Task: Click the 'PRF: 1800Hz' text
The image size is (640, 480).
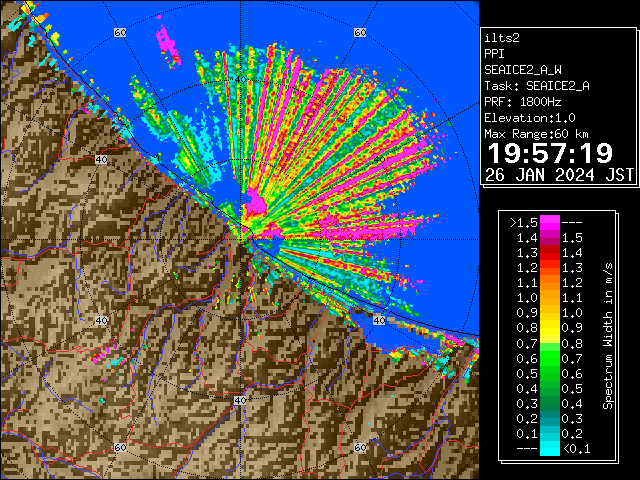Action: tap(522, 102)
